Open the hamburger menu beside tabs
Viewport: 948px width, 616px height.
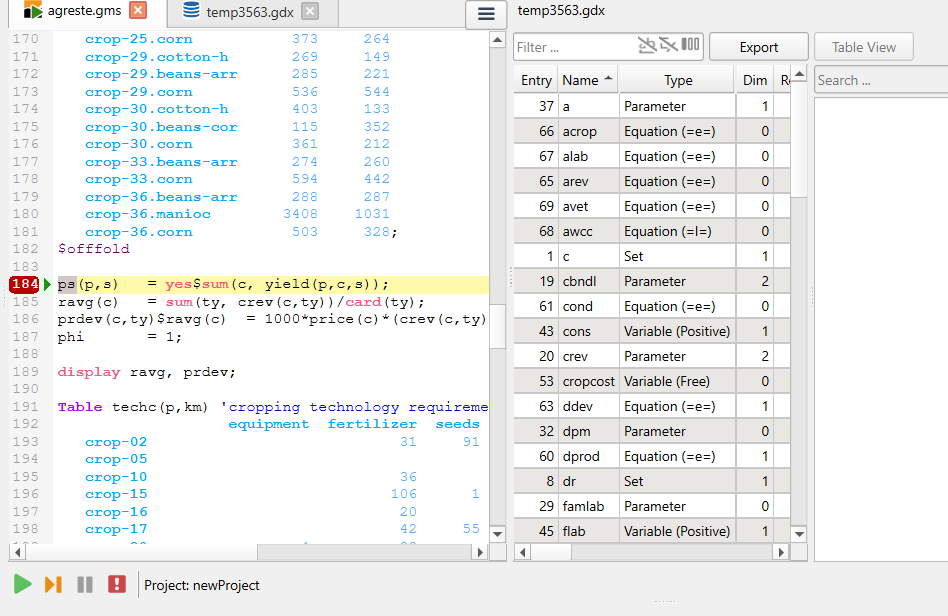coord(487,13)
